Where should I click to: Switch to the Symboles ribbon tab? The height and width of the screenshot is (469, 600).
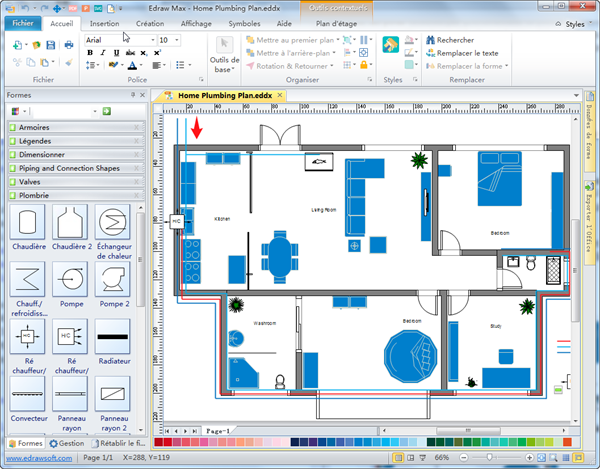244,24
